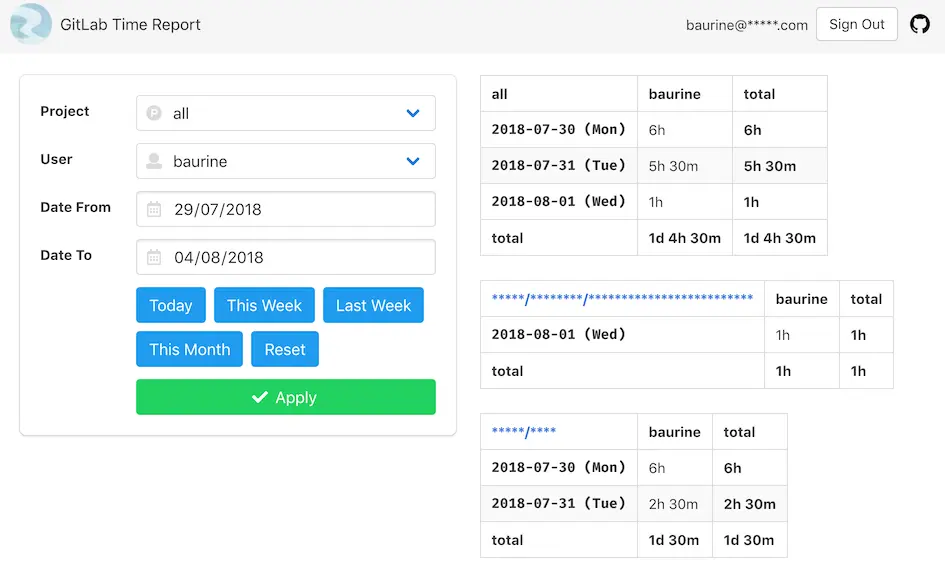Click 2h 30m baurine cell in third table
This screenshot has height=571, width=945.
pos(675,503)
